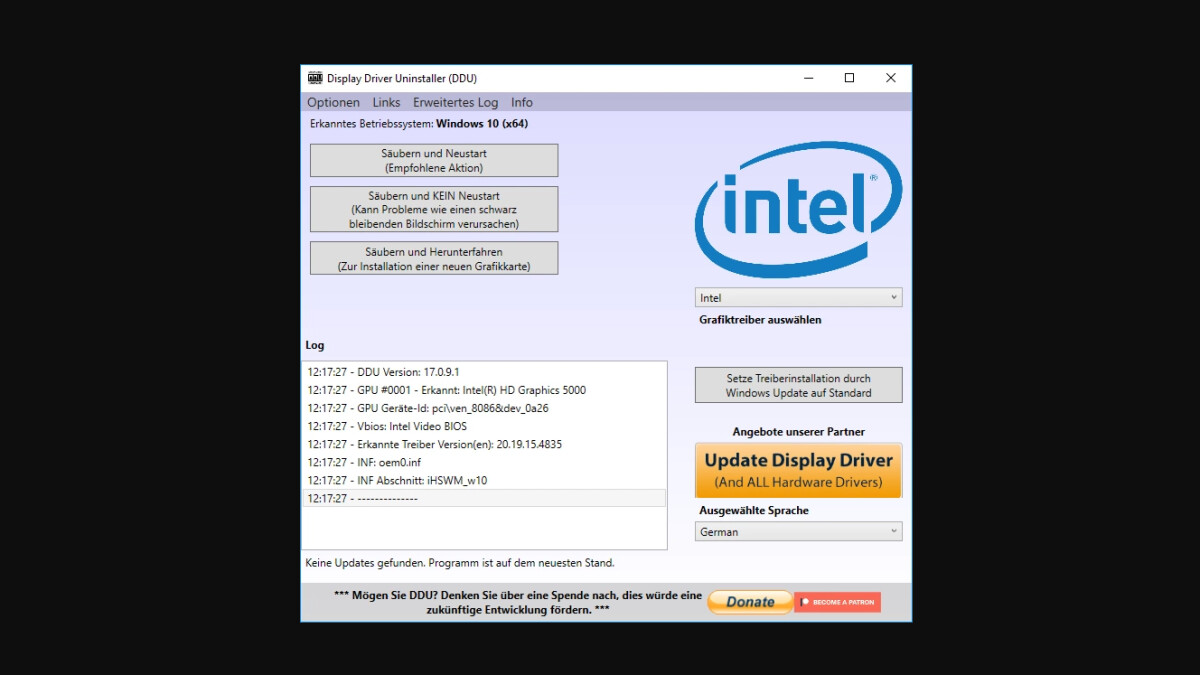Image resolution: width=1200 pixels, height=675 pixels.
Task: Maximize the DDU window
Action: click(849, 78)
